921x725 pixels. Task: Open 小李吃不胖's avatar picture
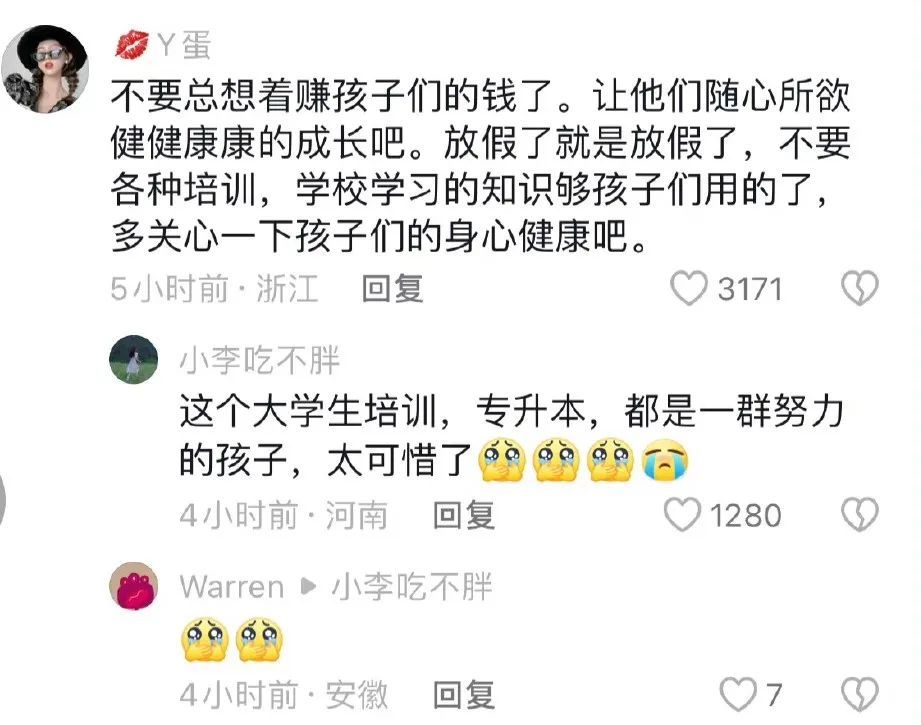pyautogui.click(x=133, y=360)
